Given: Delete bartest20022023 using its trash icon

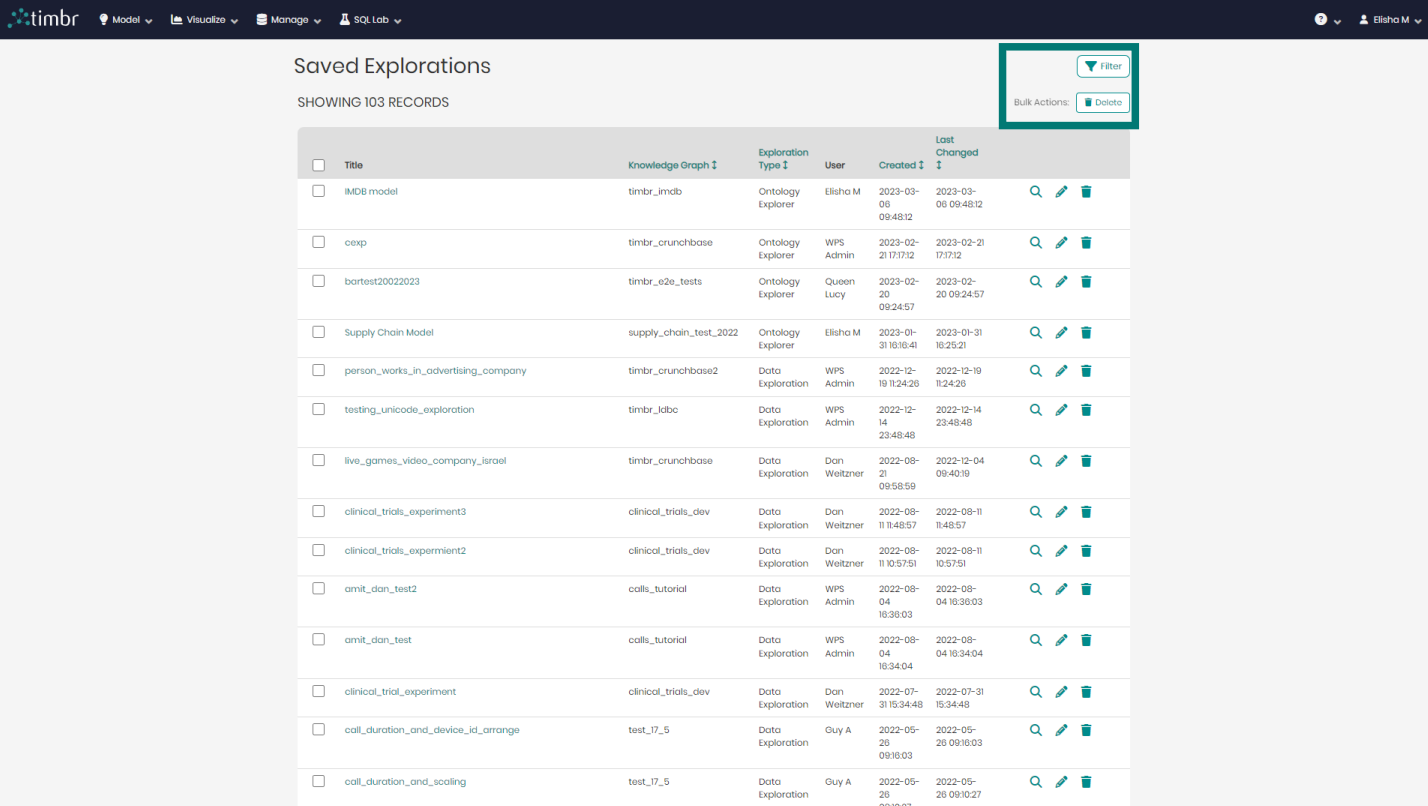Looking at the screenshot, I should 1086,281.
